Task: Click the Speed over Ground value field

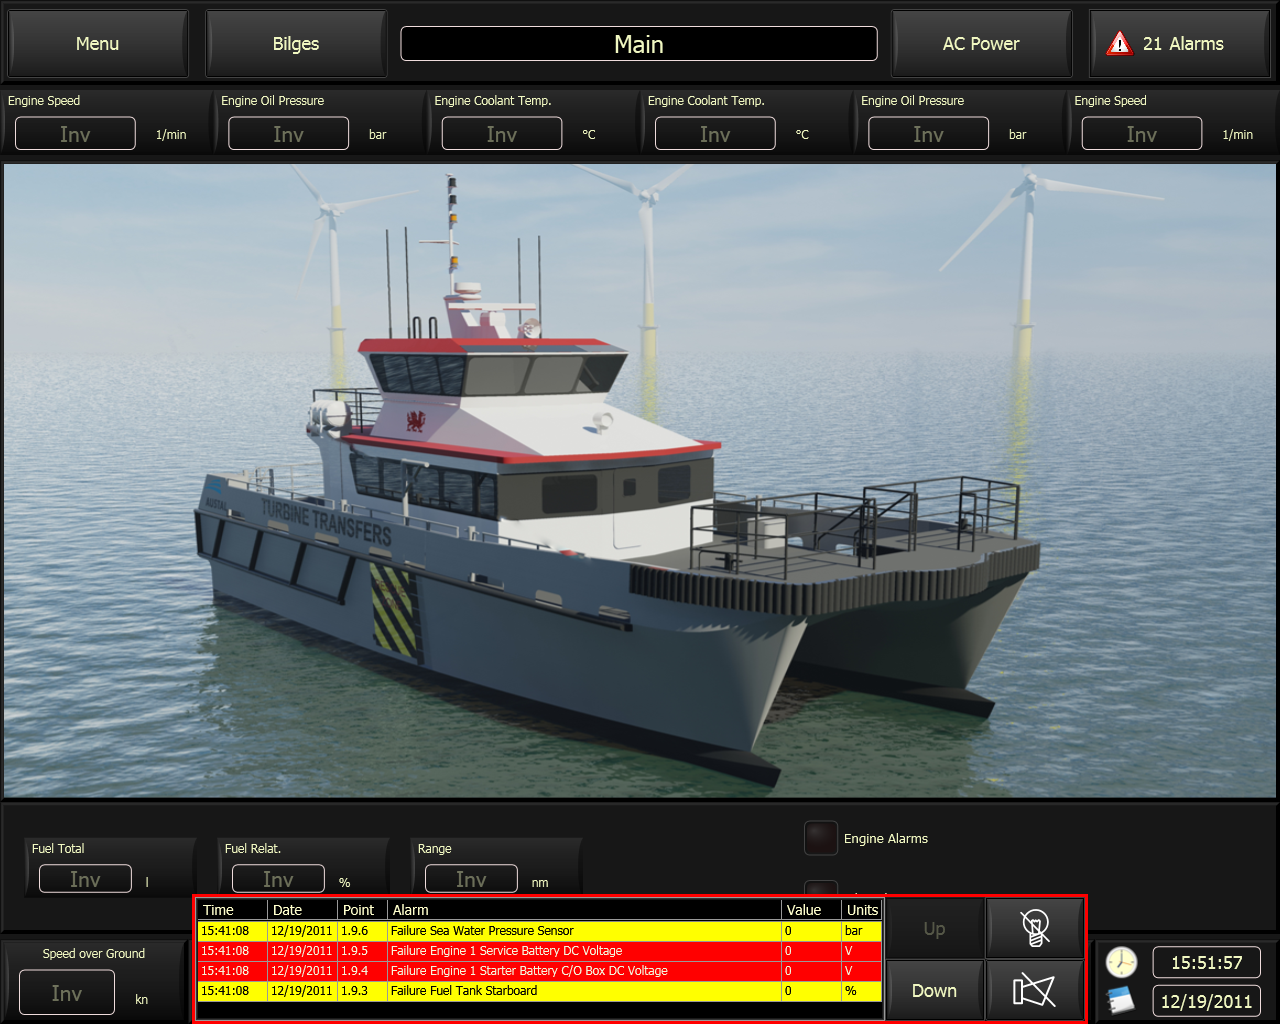Action: point(67,993)
